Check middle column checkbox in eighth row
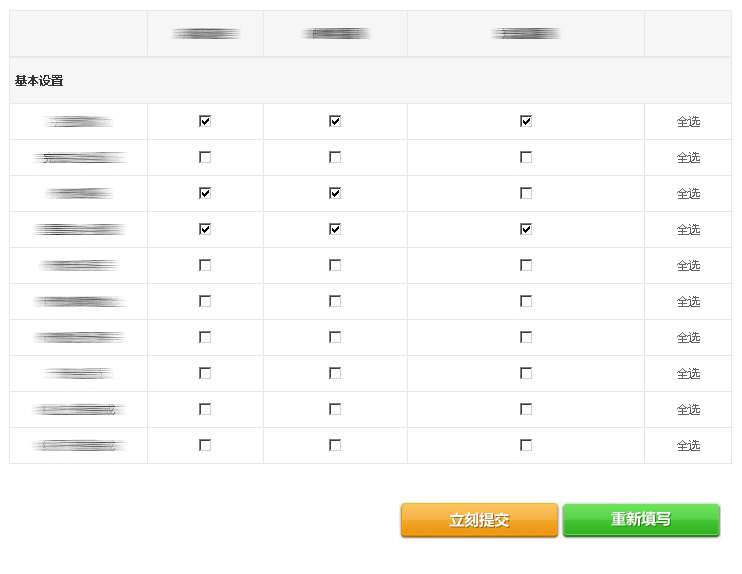The width and height of the screenshot is (742, 574). point(335,373)
